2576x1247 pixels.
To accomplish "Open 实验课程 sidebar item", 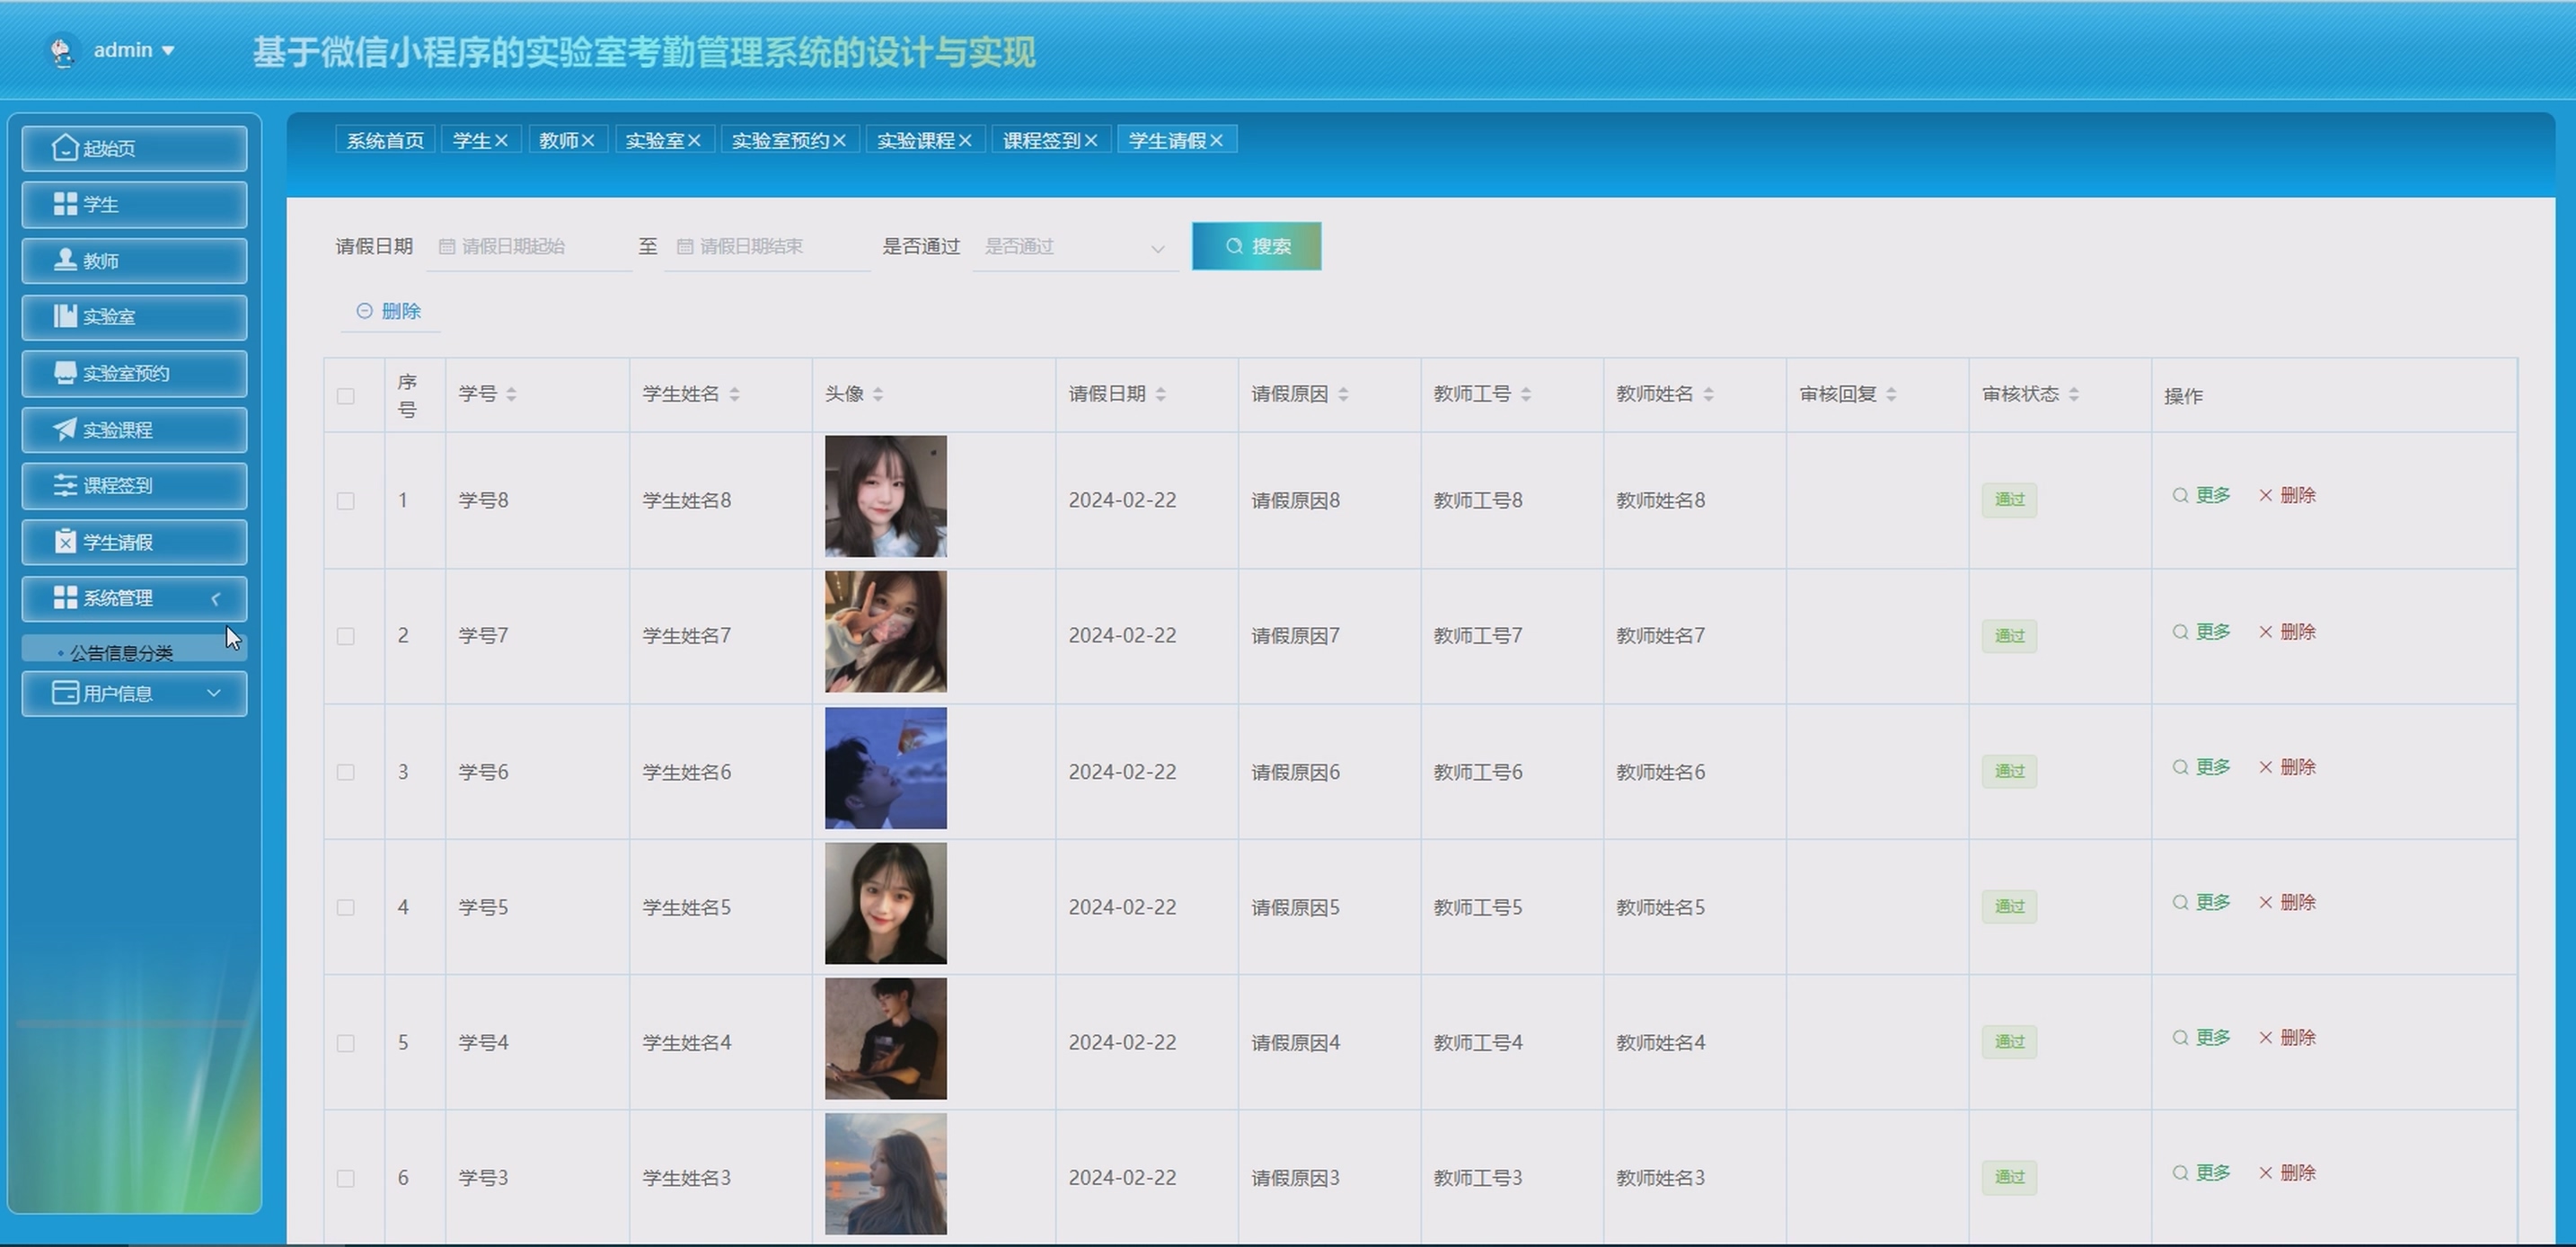I will point(134,429).
